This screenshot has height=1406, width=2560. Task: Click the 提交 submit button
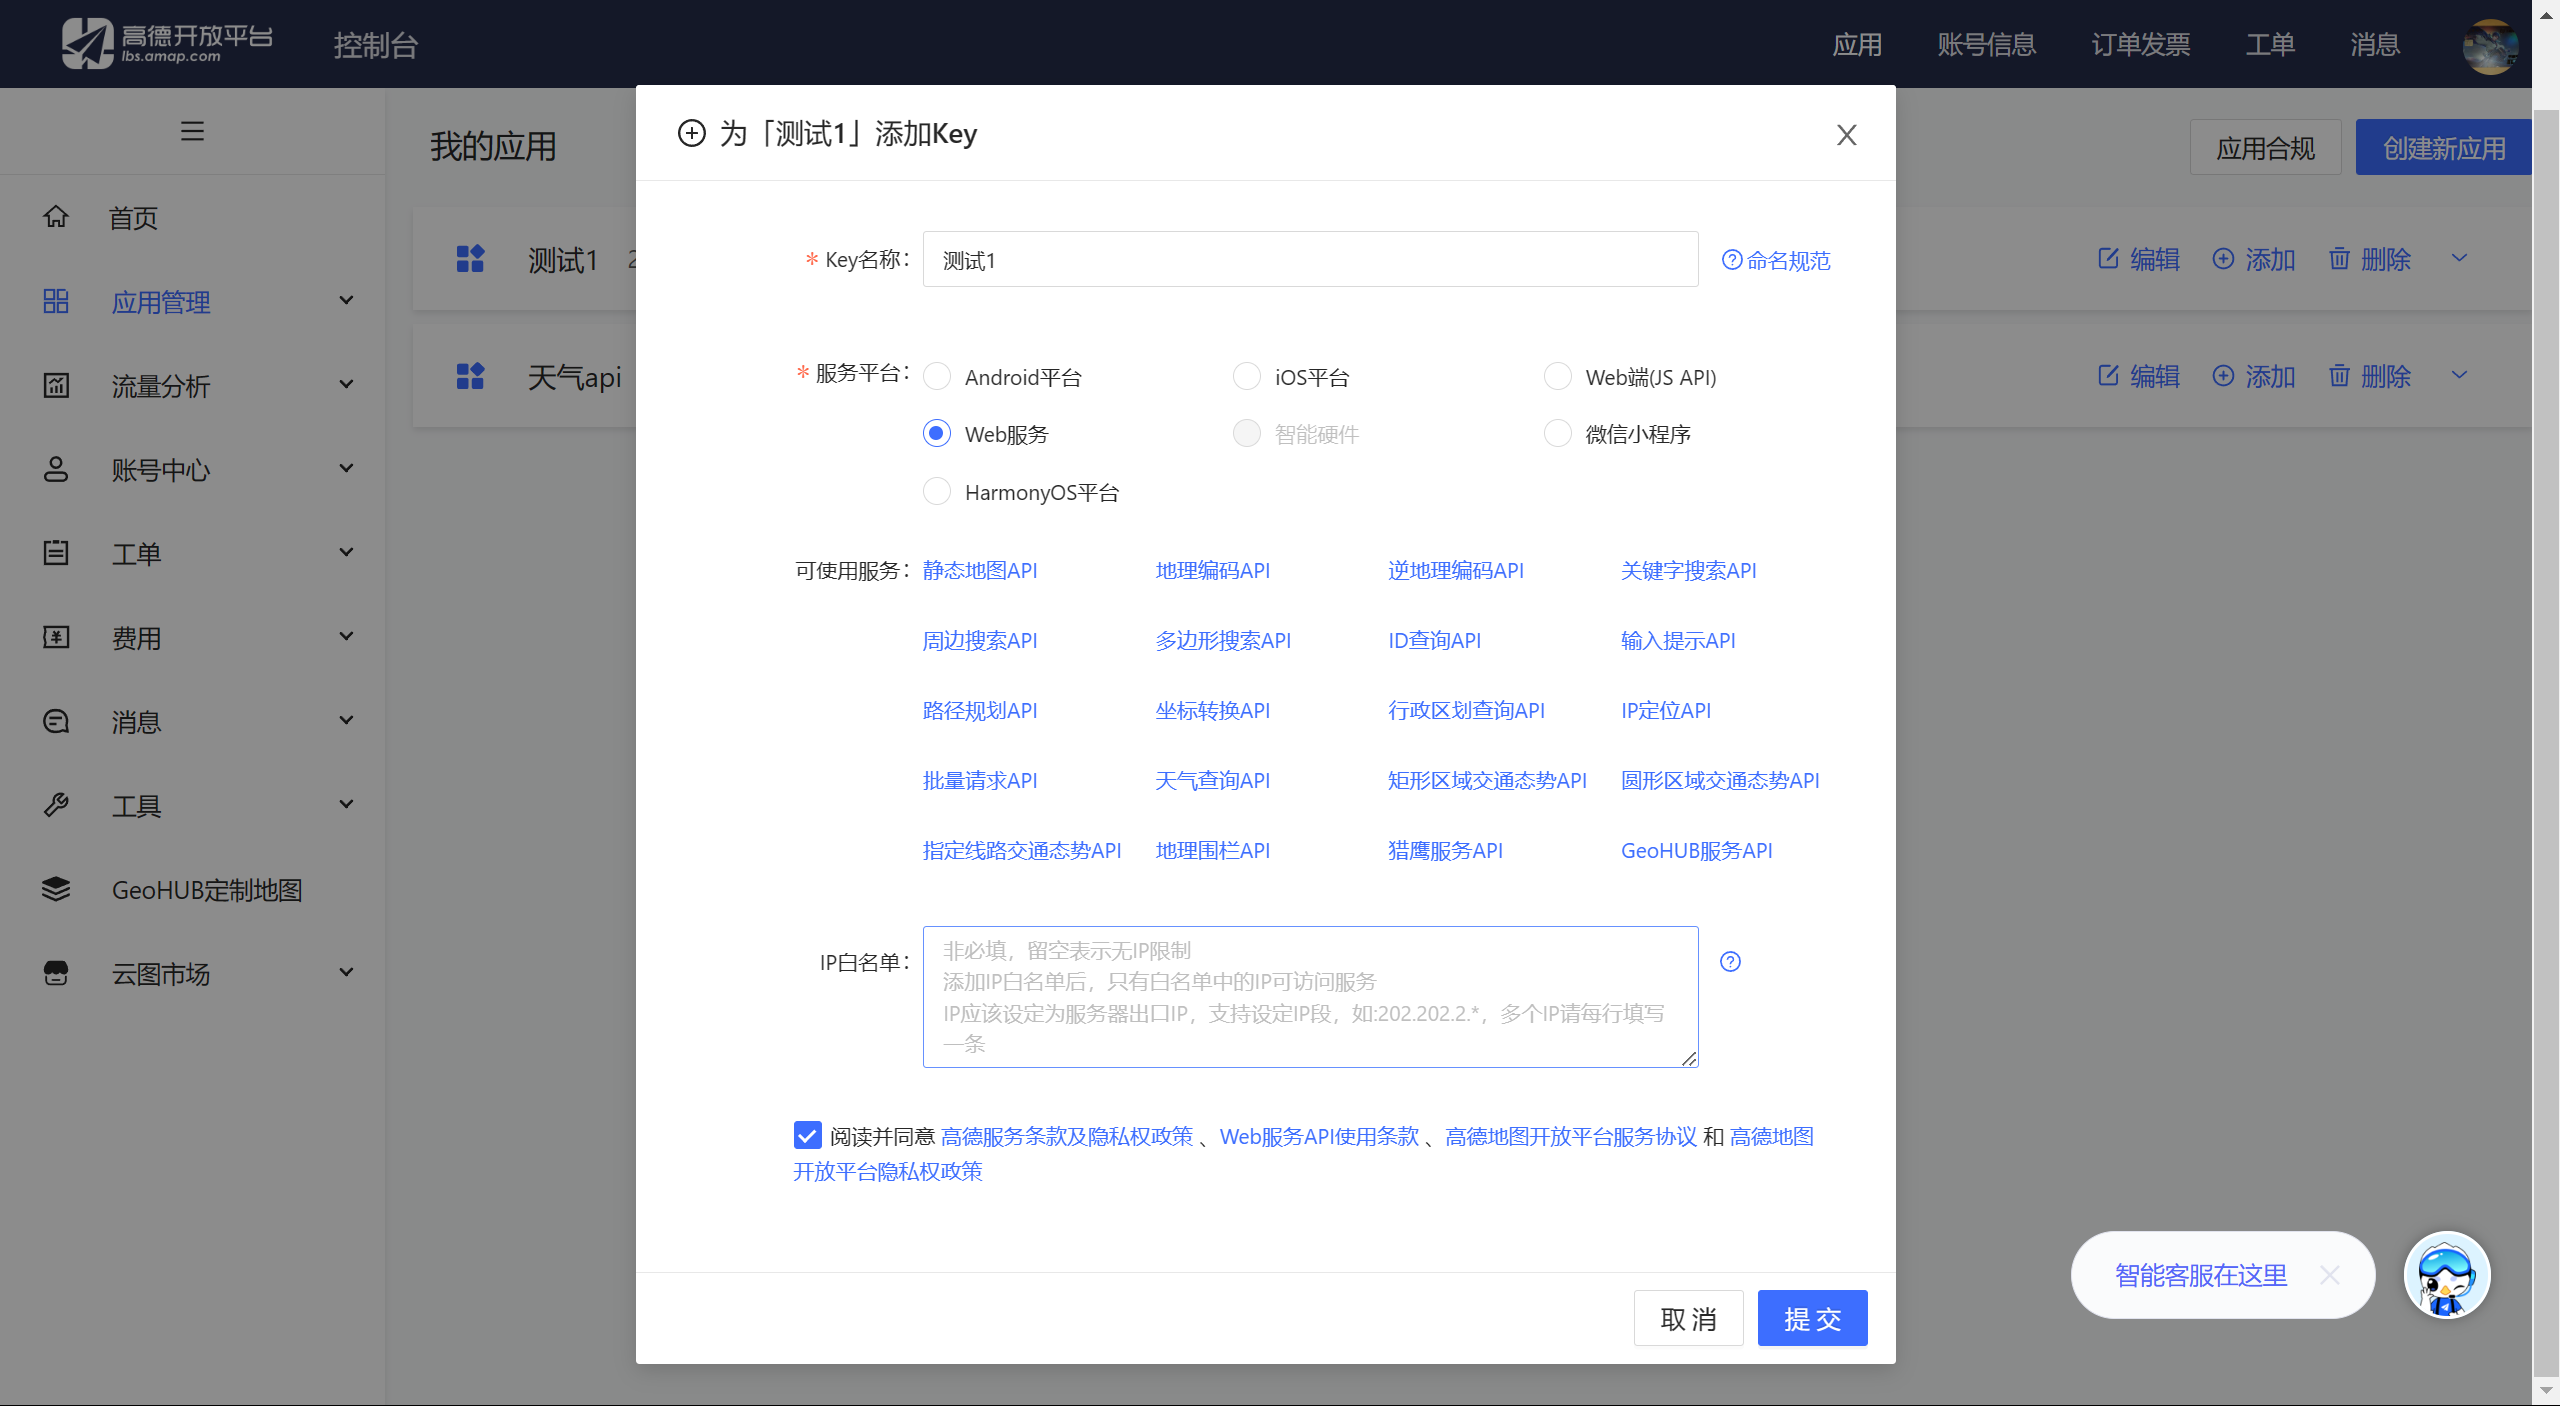(1811, 1317)
